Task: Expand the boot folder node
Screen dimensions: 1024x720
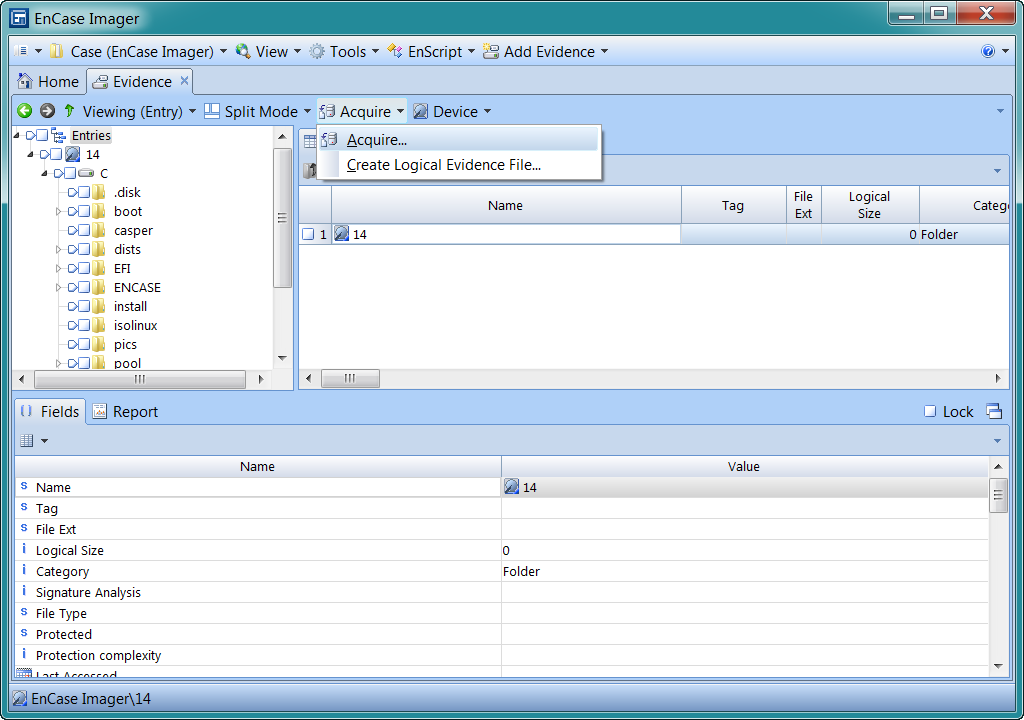Action: click(58, 212)
